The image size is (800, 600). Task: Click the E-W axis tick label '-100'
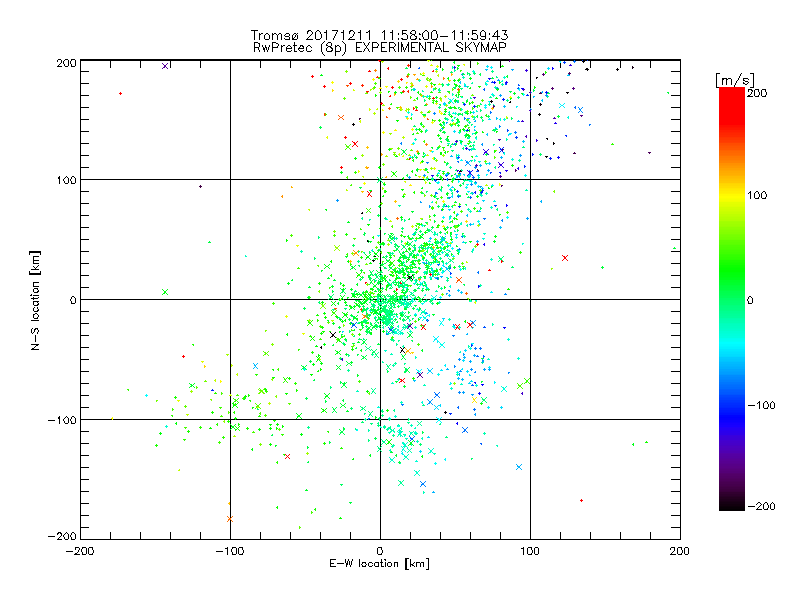[230, 551]
